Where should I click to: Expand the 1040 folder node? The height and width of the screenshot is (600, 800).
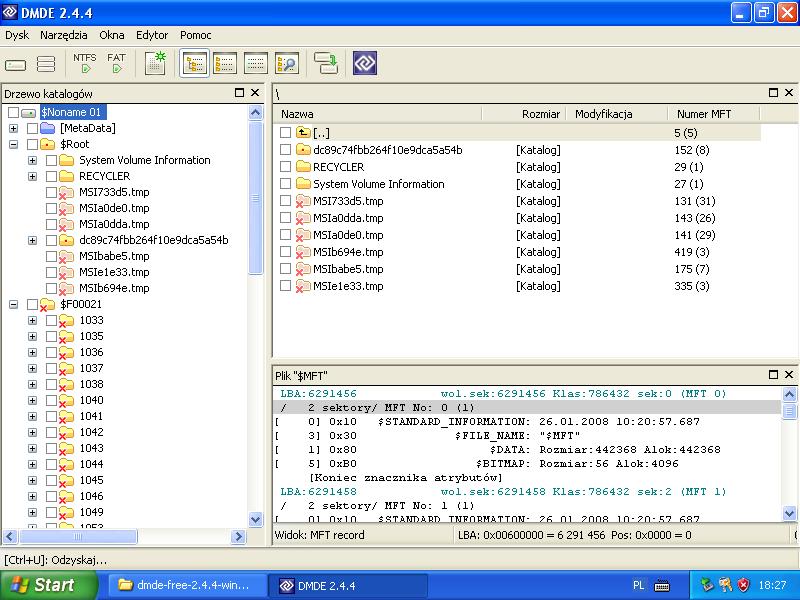[x=33, y=401]
